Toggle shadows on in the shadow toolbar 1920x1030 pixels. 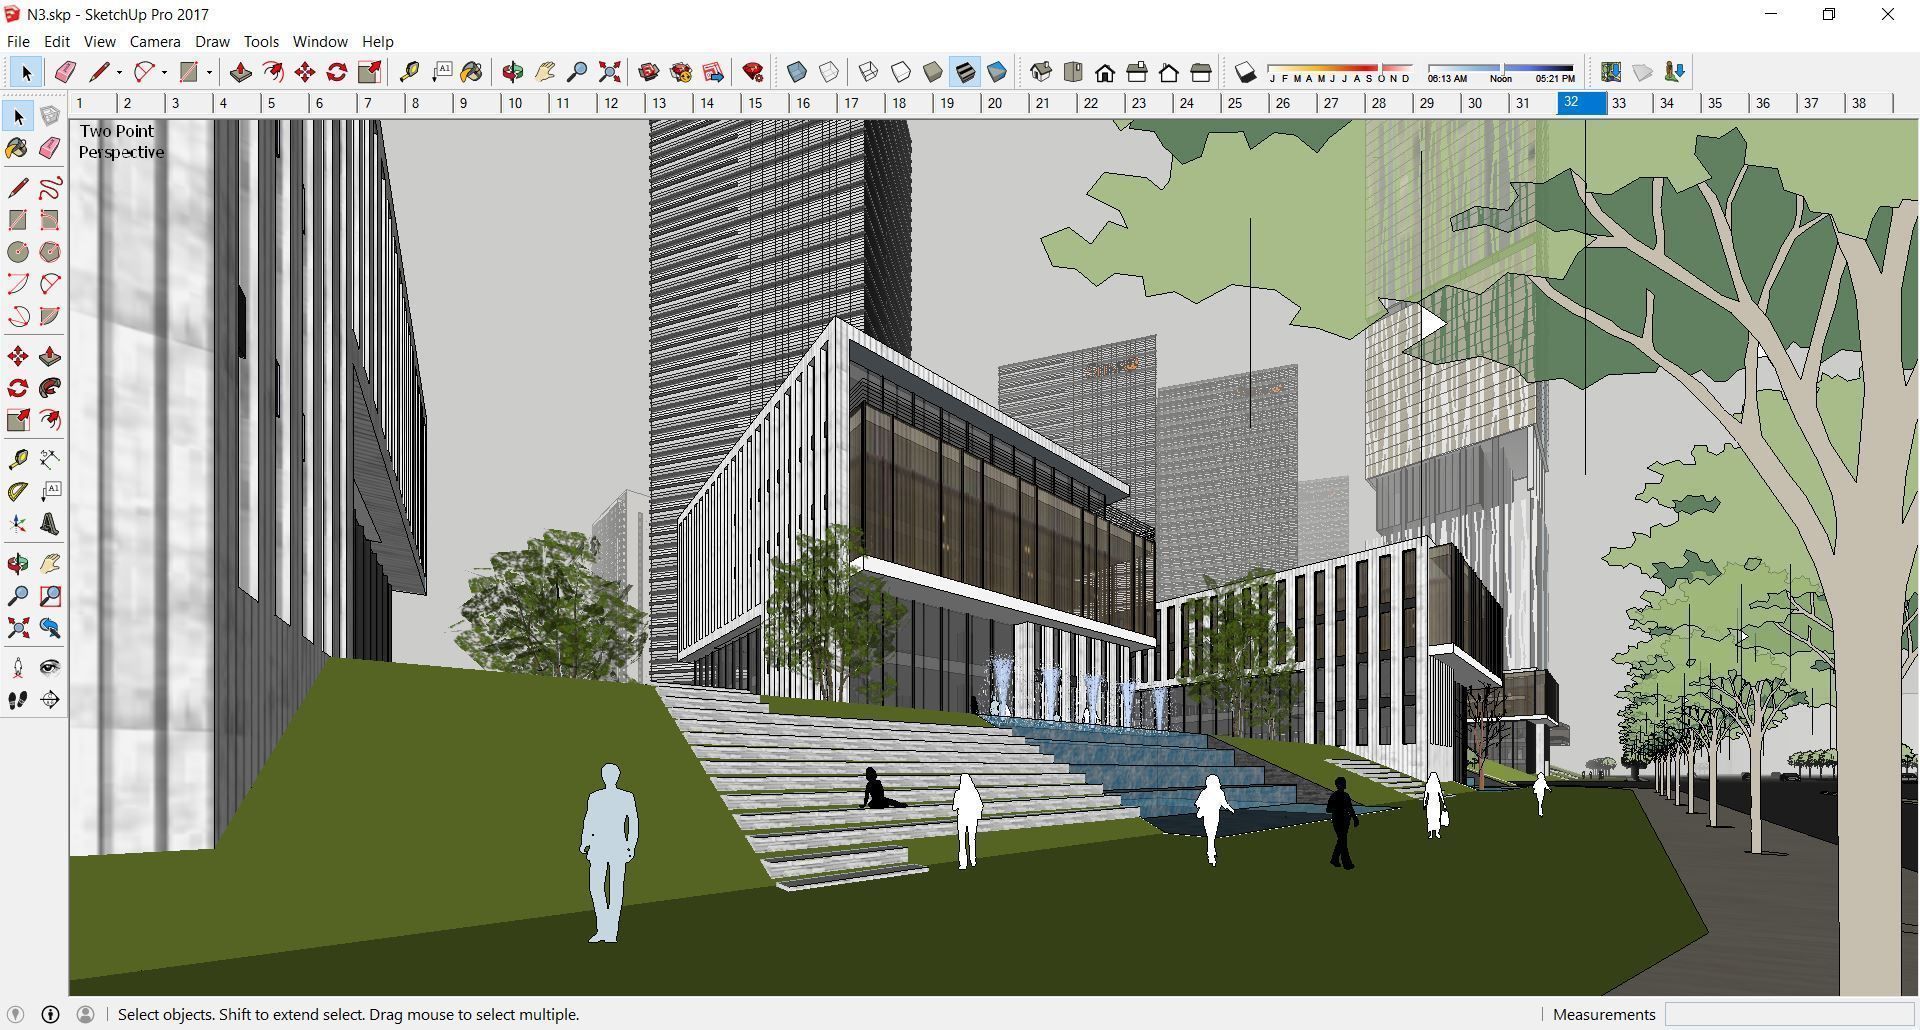1245,71
